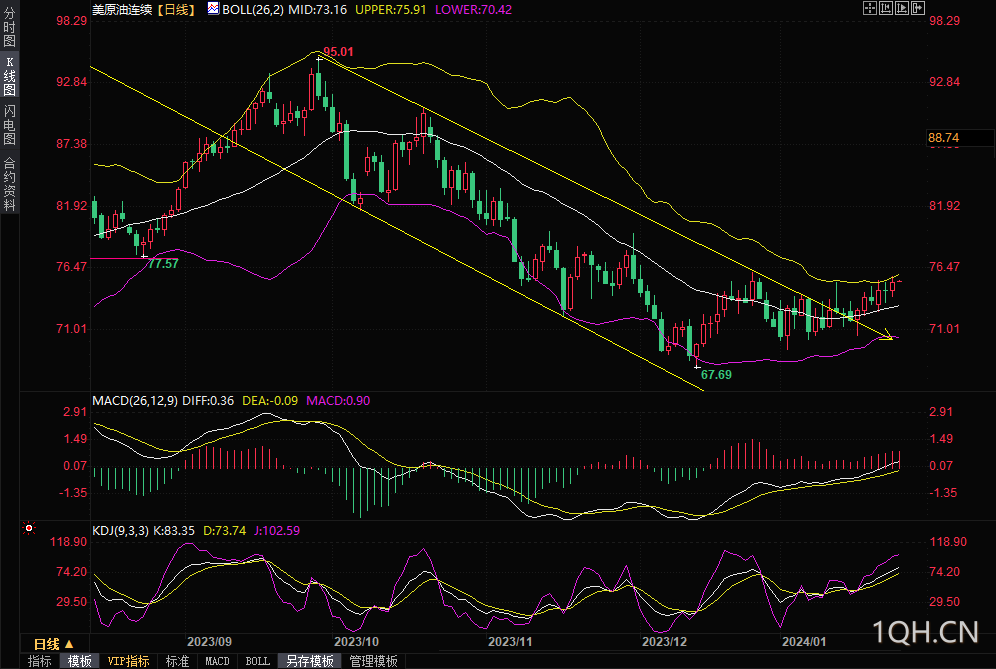Click the panel exit arrow icon
Viewport: 996px width, 669px height.
(919, 8)
